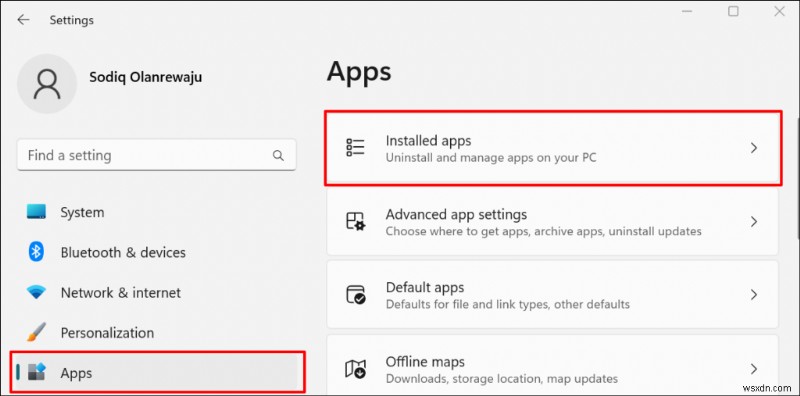The height and width of the screenshot is (396, 800).
Task: Click the Sodiq Olanrewaju account name
Action: tap(145, 77)
